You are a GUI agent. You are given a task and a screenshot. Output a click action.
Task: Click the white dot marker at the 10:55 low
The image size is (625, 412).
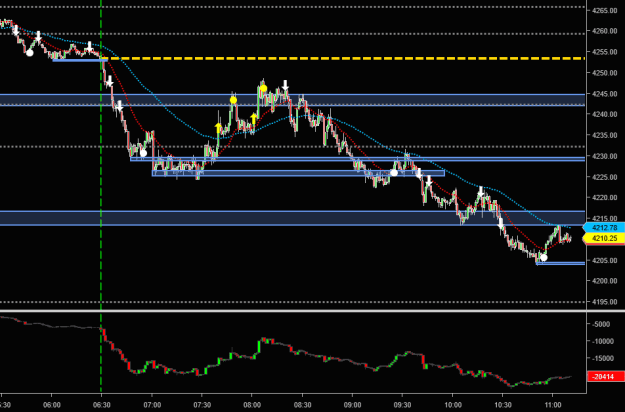(544, 257)
